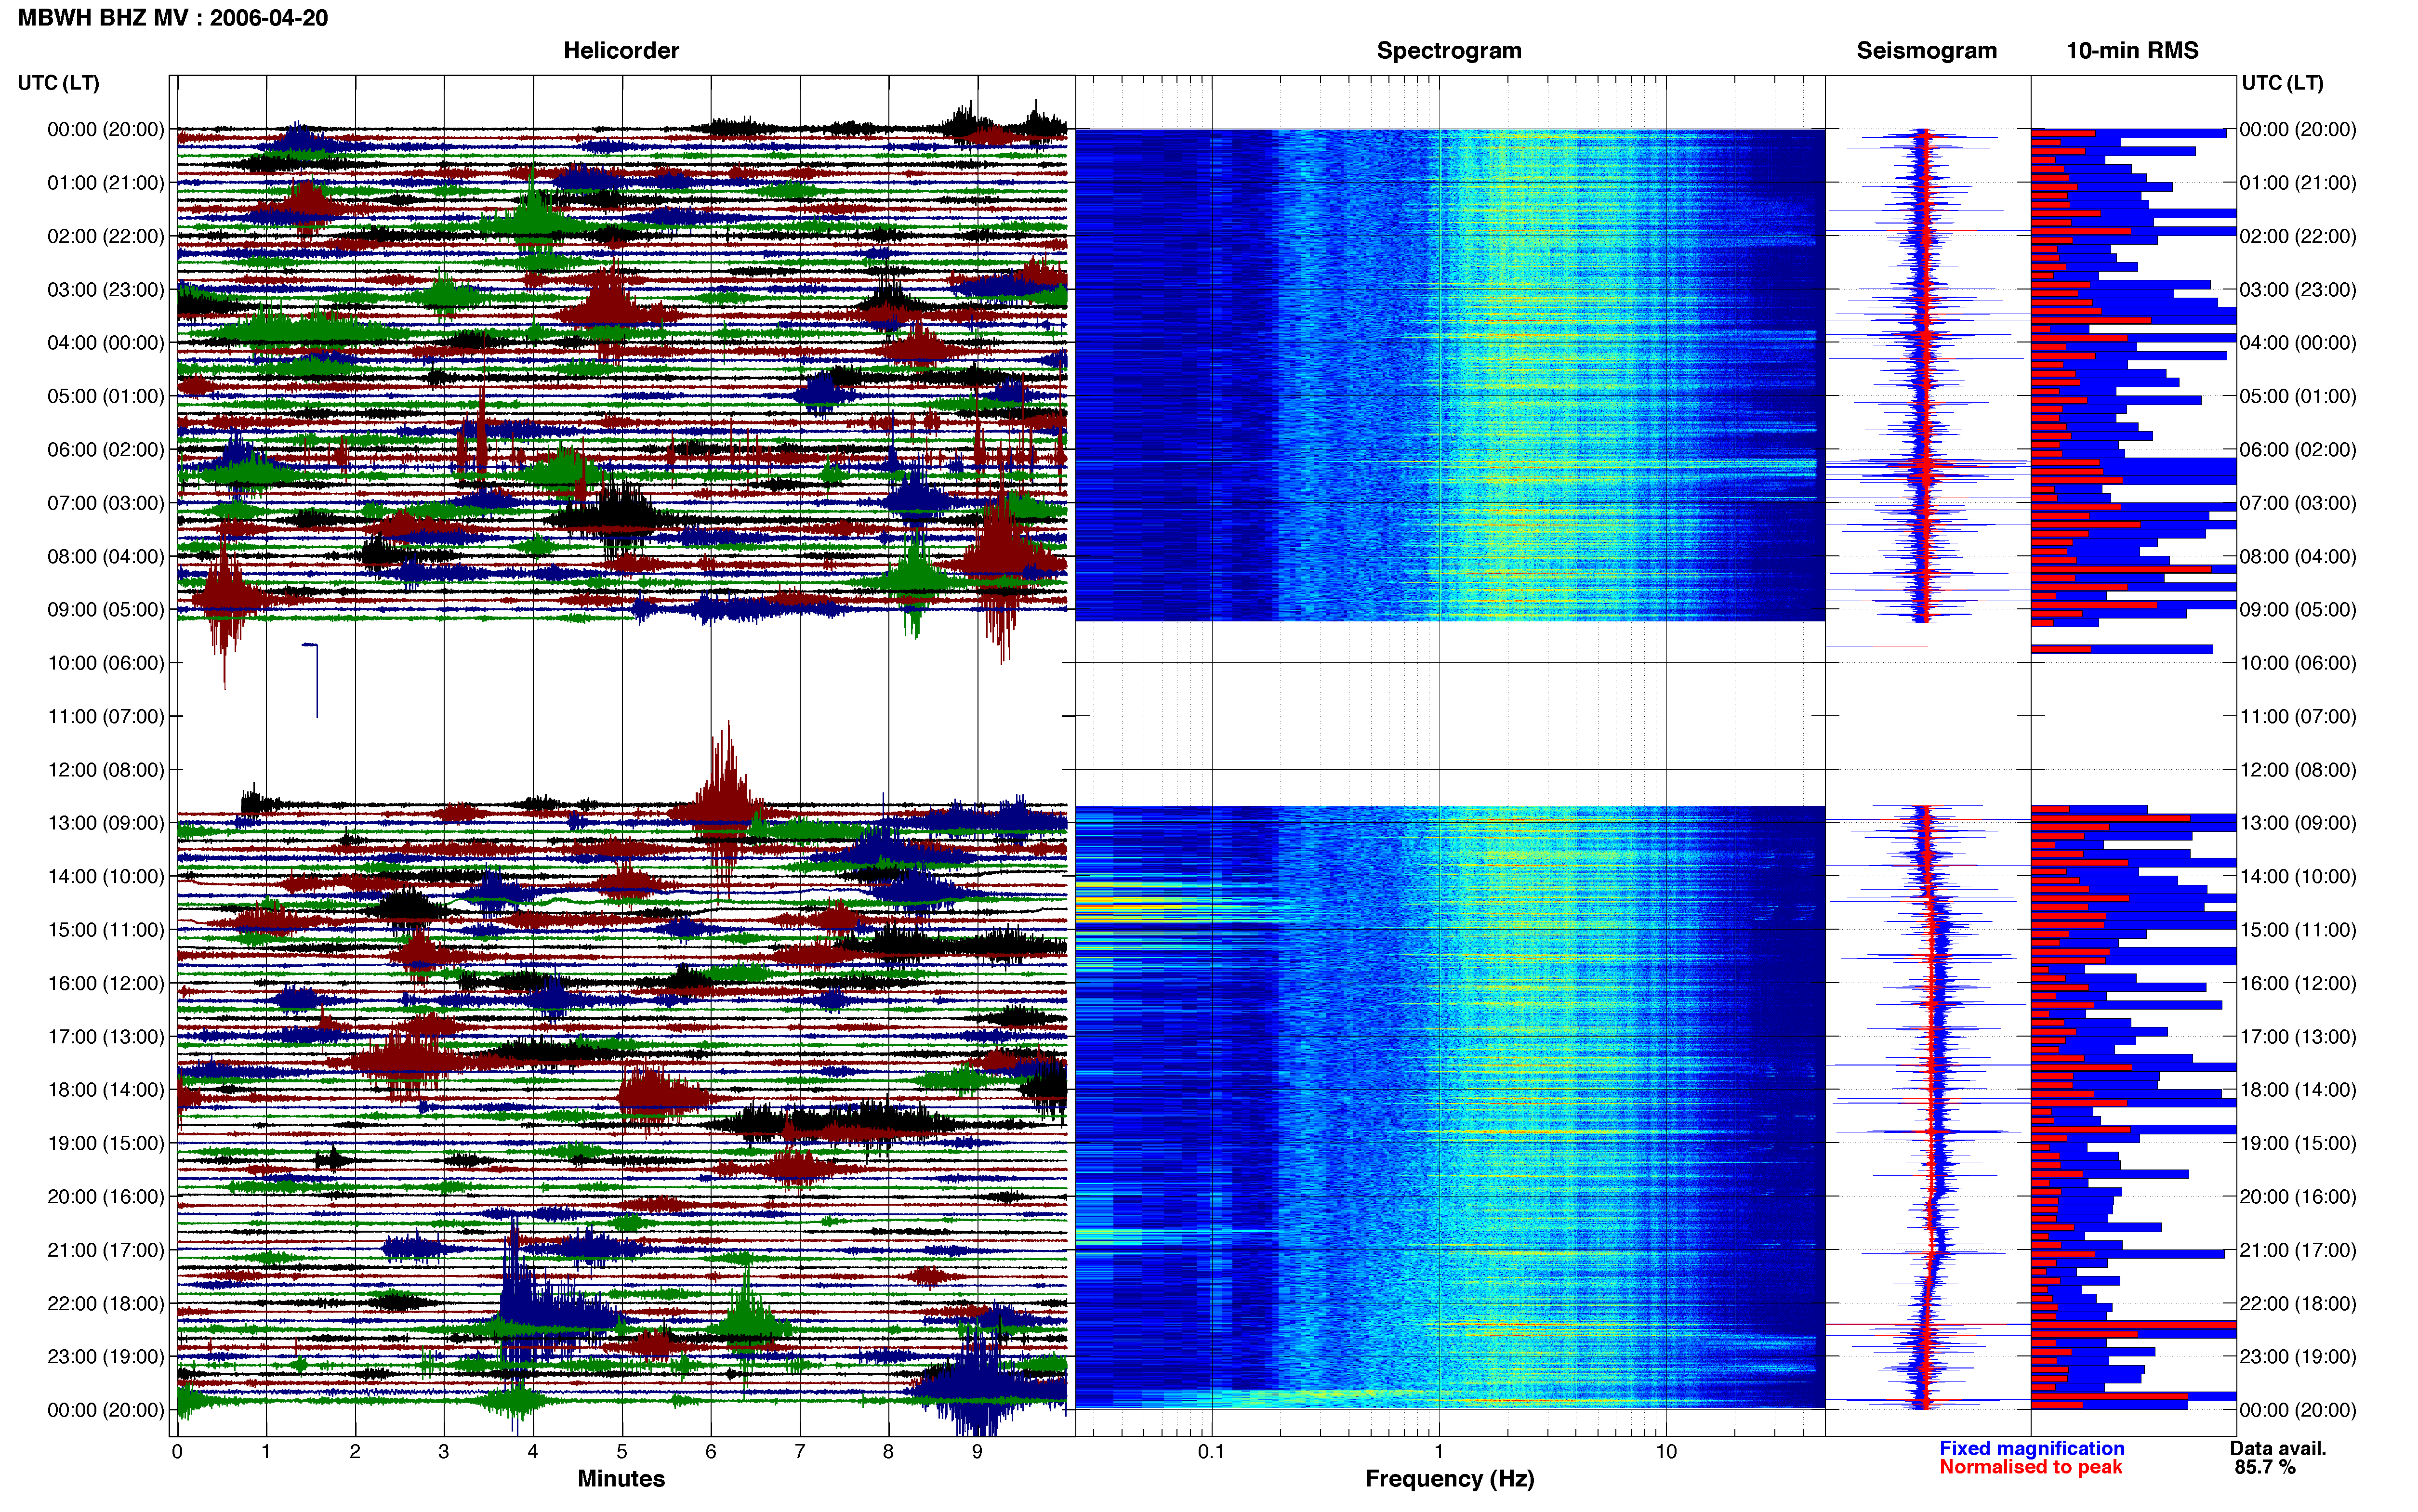
Task: Click the left '12:00 (08:00)' time label
Action: 106,770
